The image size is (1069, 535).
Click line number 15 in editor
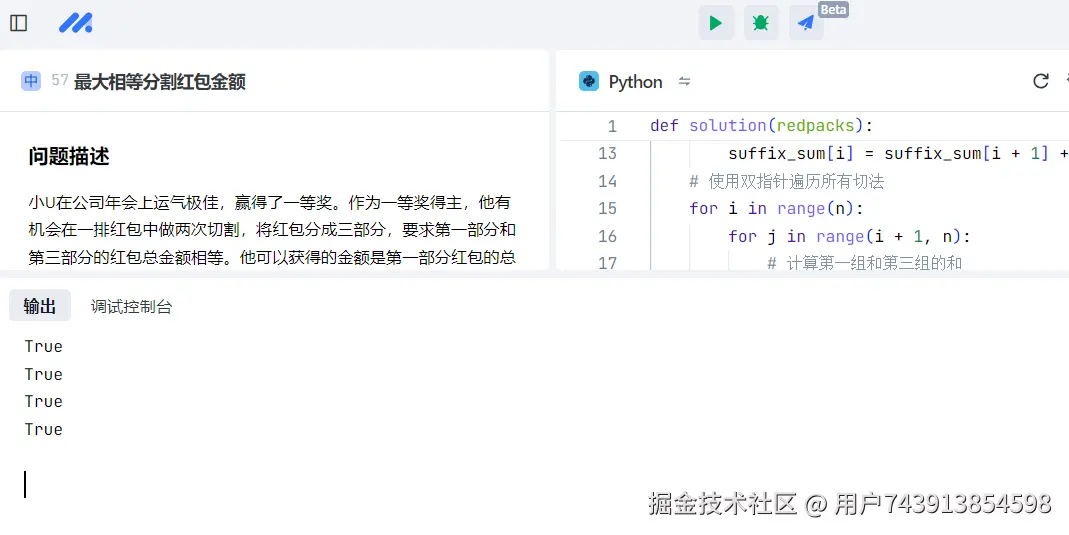coord(607,209)
